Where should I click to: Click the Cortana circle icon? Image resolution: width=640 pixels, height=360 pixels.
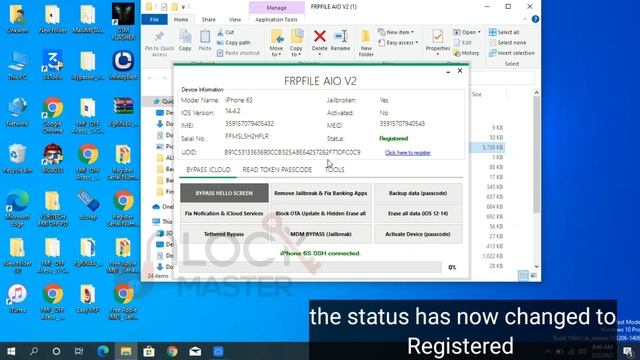[x=56, y=351]
